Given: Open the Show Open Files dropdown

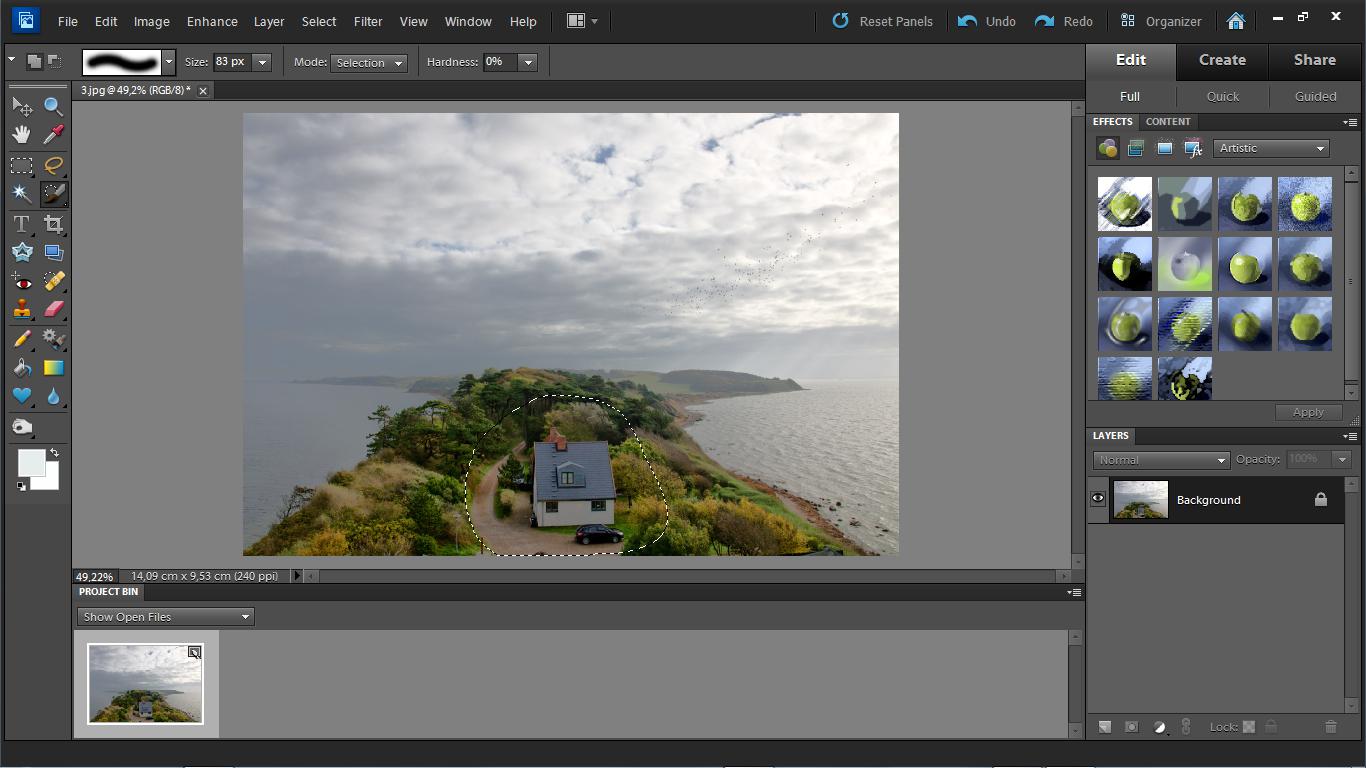Looking at the screenshot, I should 165,617.
